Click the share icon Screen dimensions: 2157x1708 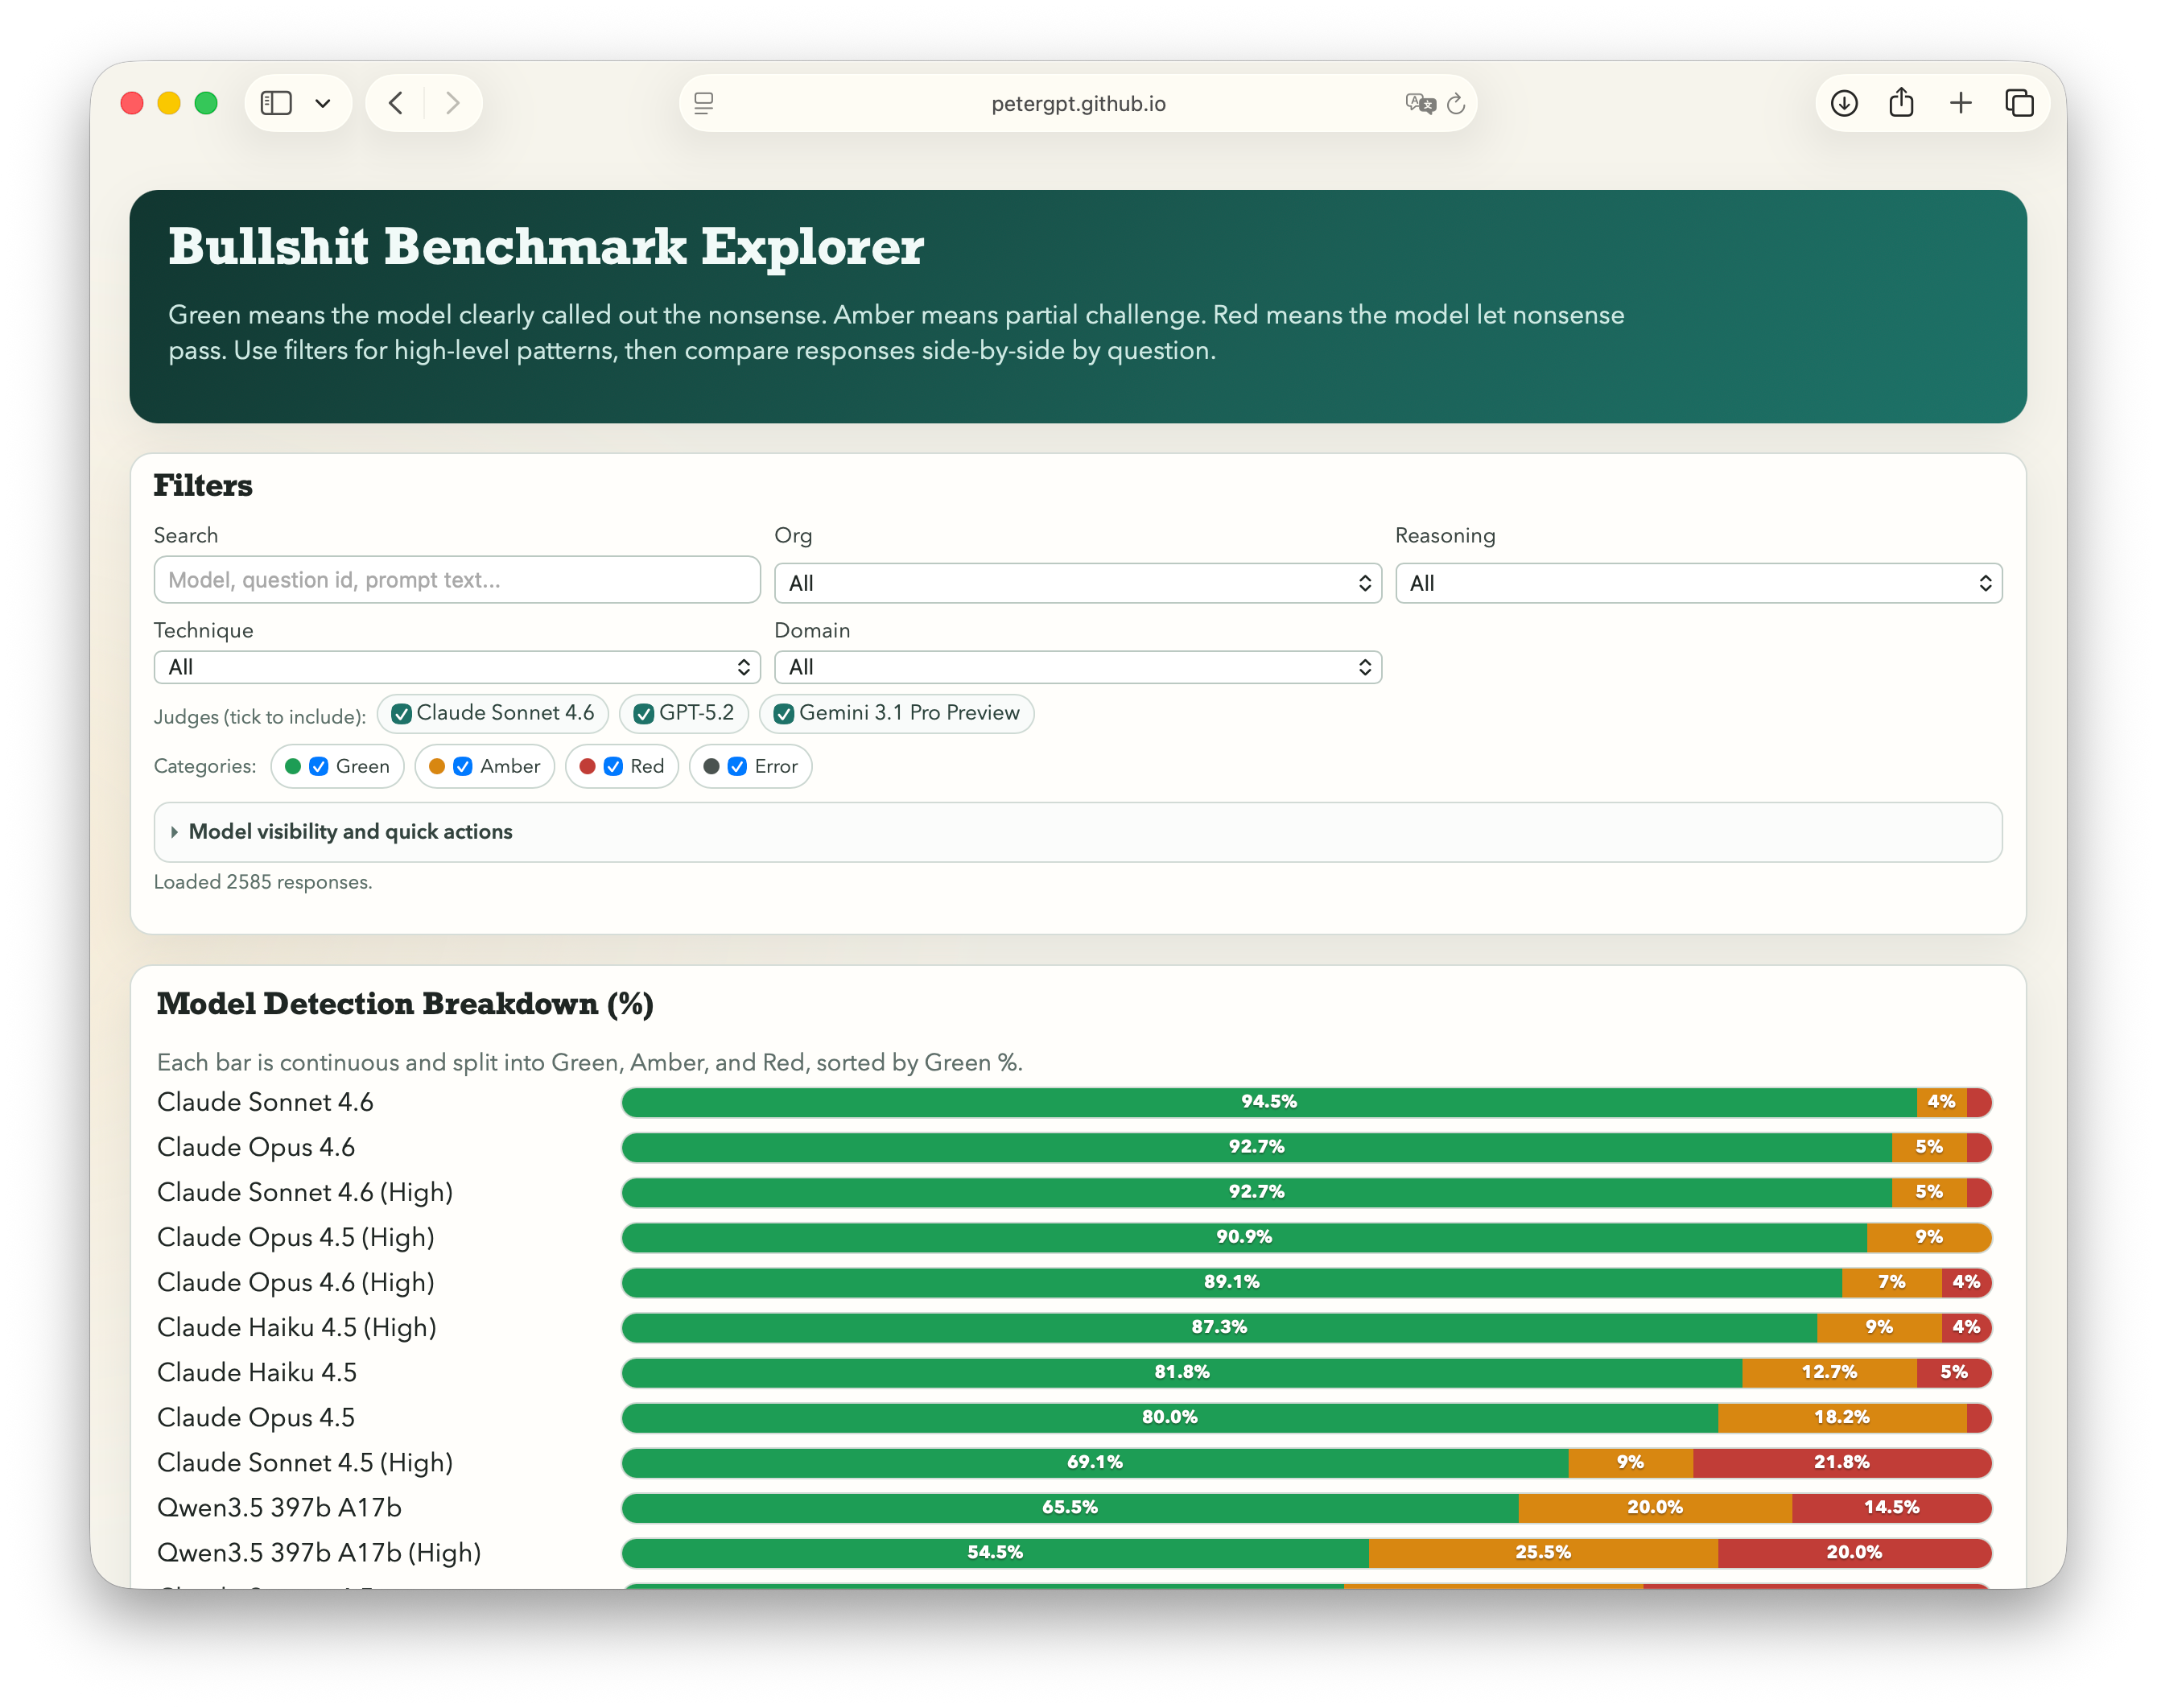click(x=1901, y=103)
